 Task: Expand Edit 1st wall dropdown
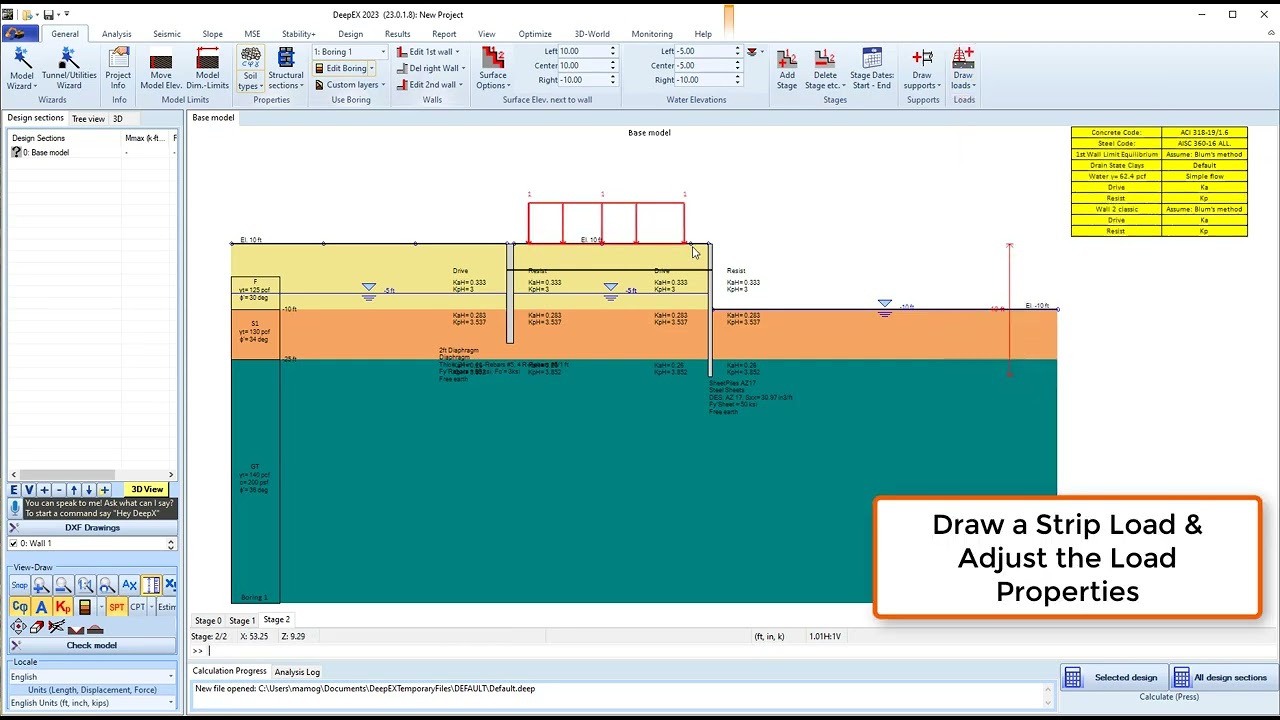(457, 52)
